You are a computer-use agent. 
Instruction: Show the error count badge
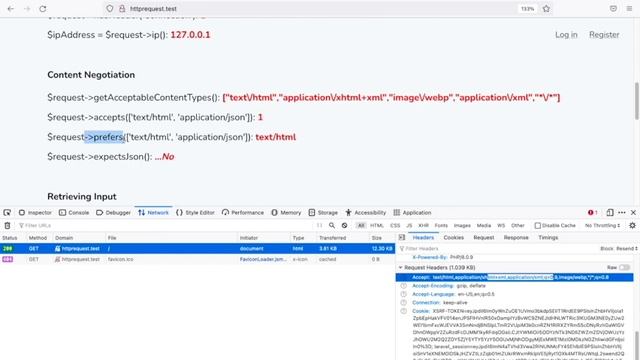tap(592, 213)
